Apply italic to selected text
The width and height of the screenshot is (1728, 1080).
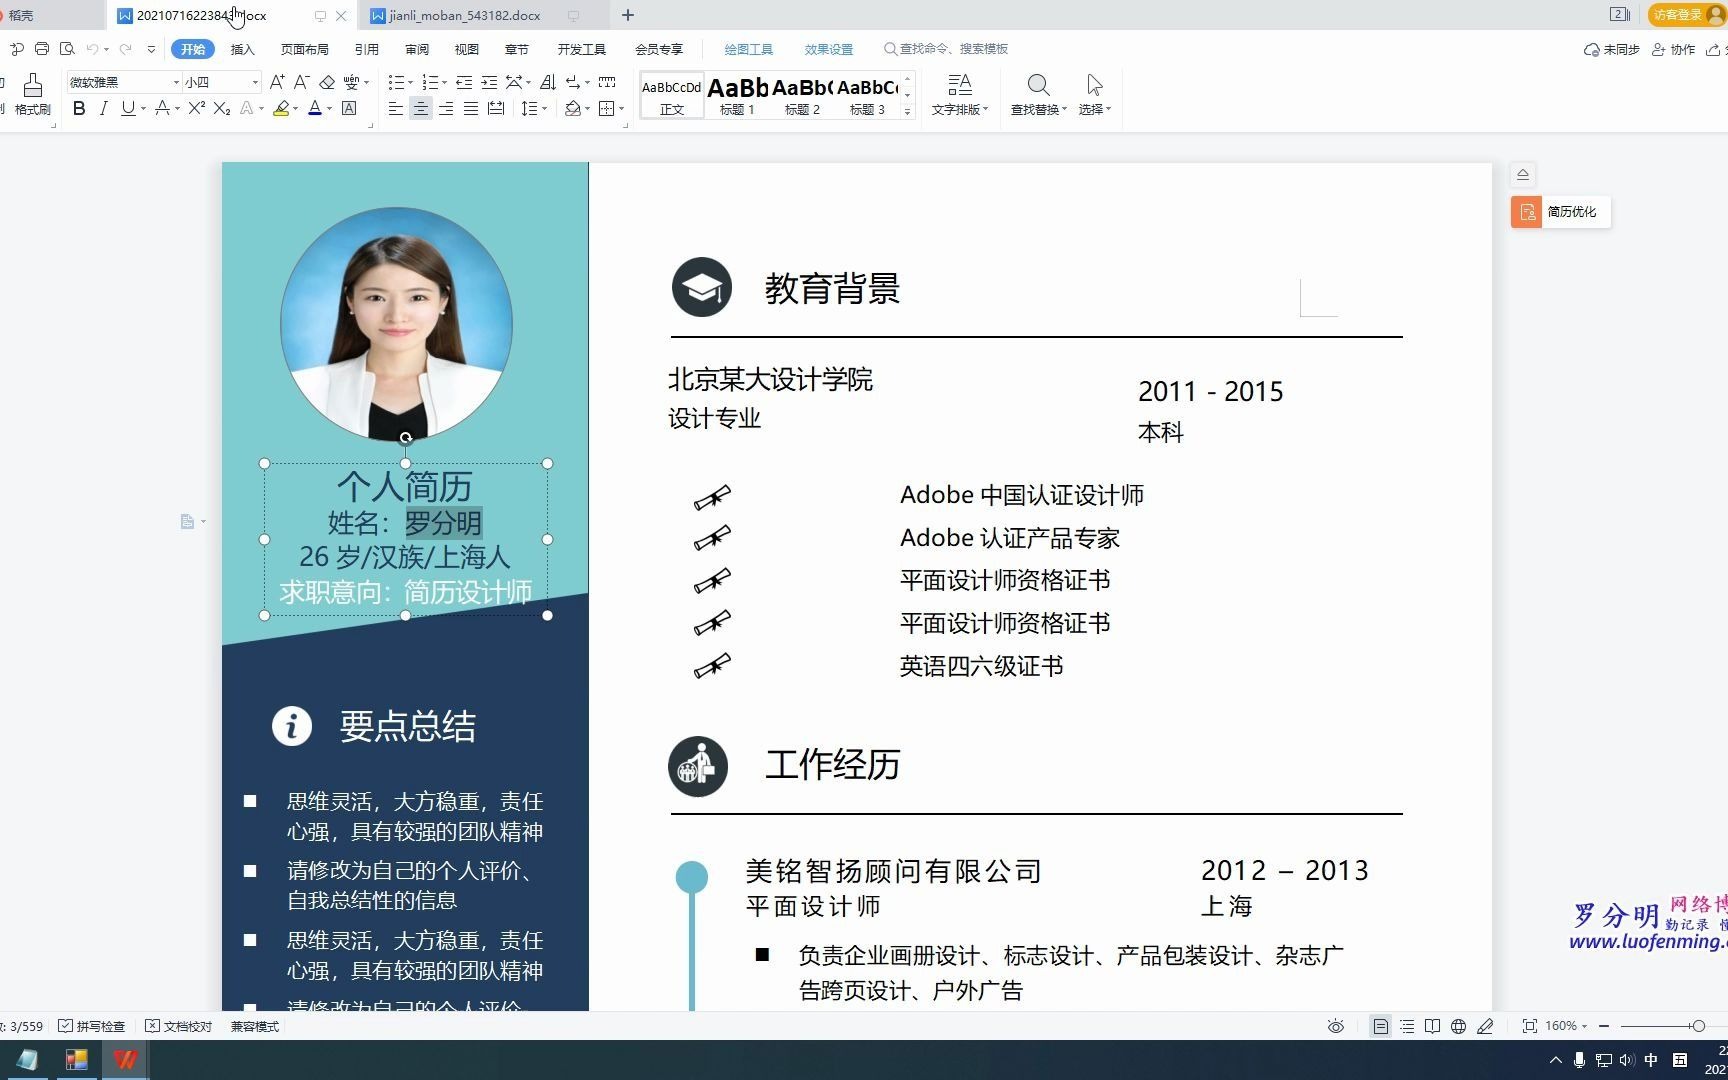[x=103, y=110]
